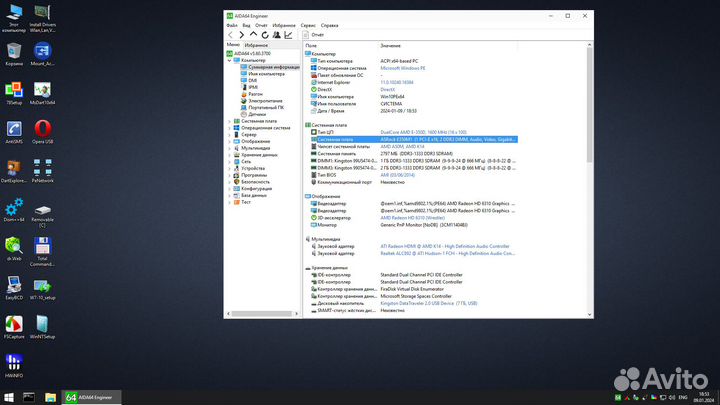
Task: Open the AMD Radeon HD 6310 (Wrestler) link
Action: coord(412,218)
